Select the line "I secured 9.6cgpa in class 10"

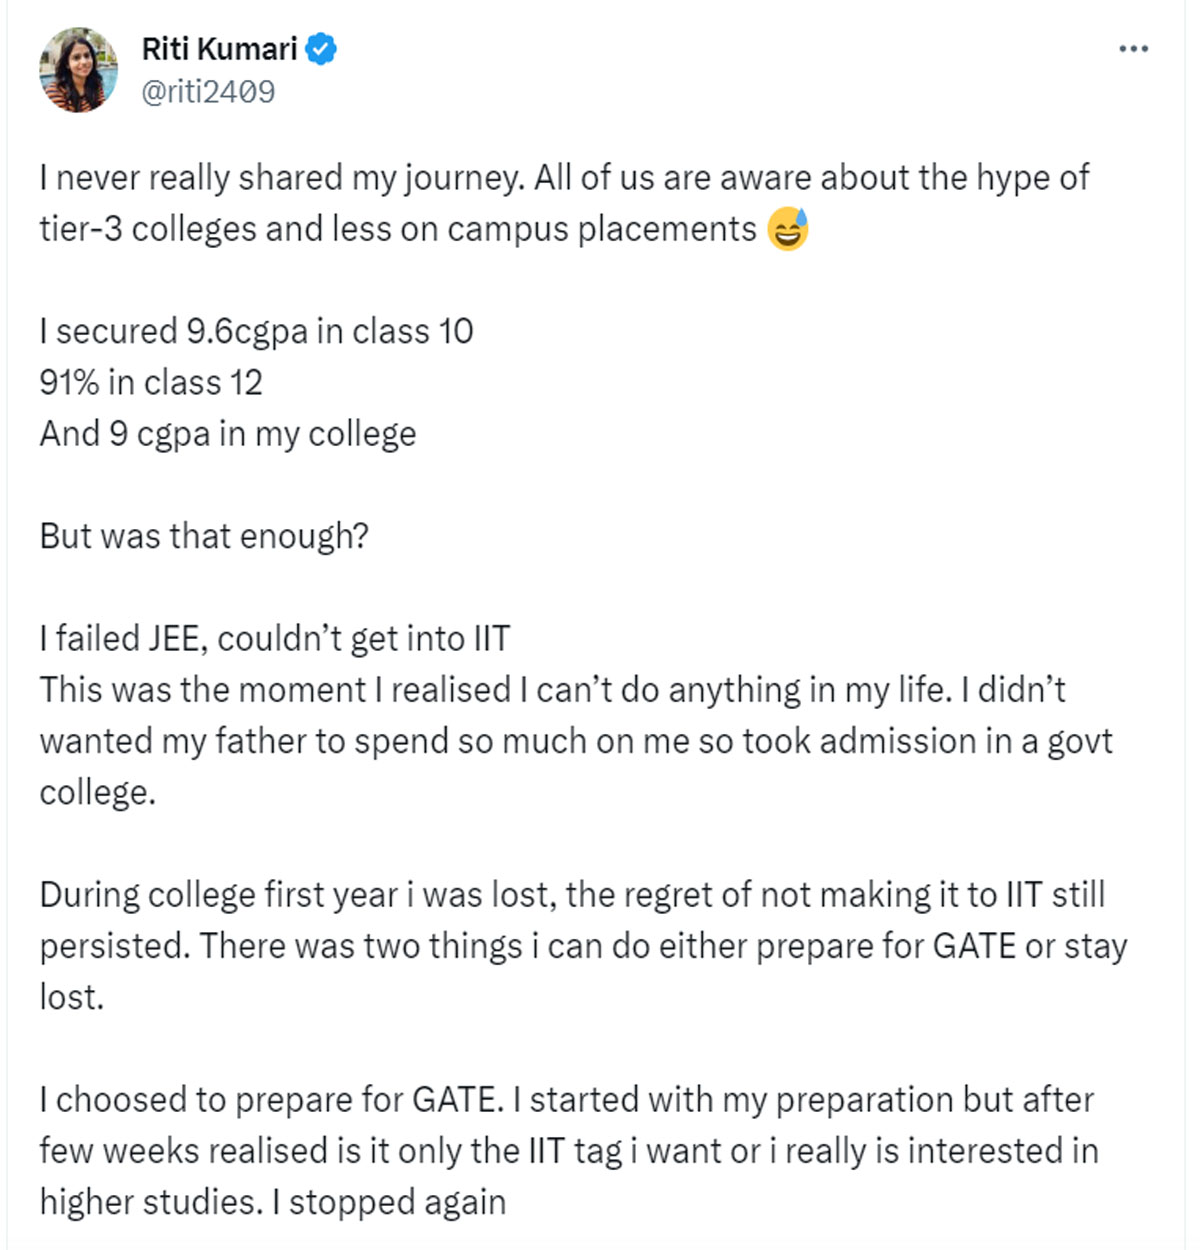[x=257, y=331]
